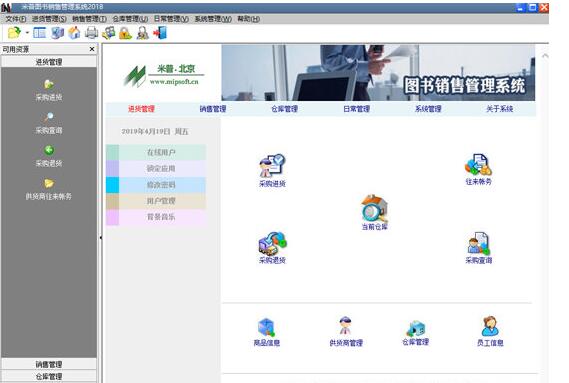Open 商品信息 cube icon

point(267,332)
